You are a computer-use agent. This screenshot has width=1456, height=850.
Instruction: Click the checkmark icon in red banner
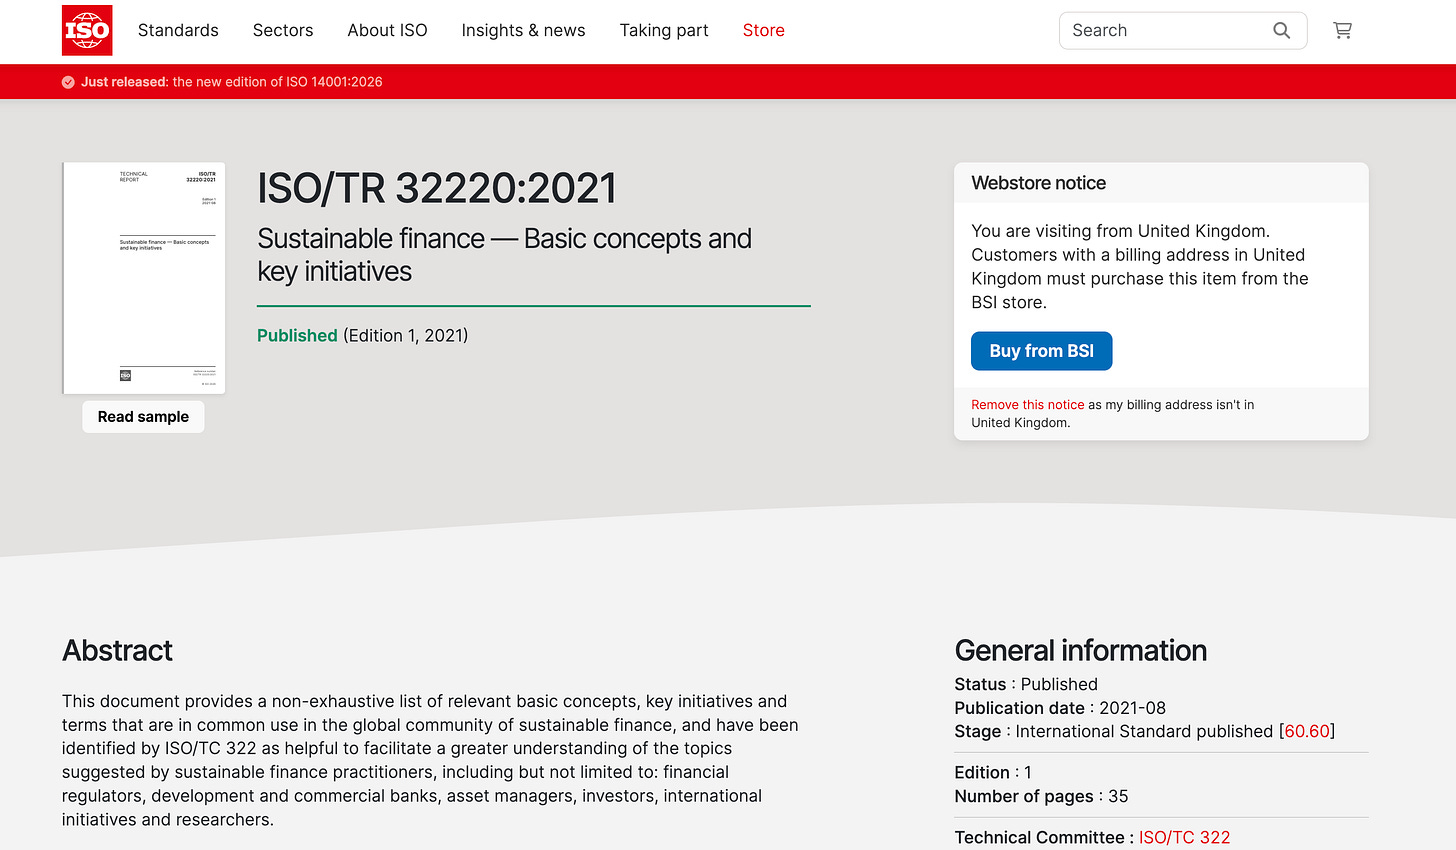[68, 82]
